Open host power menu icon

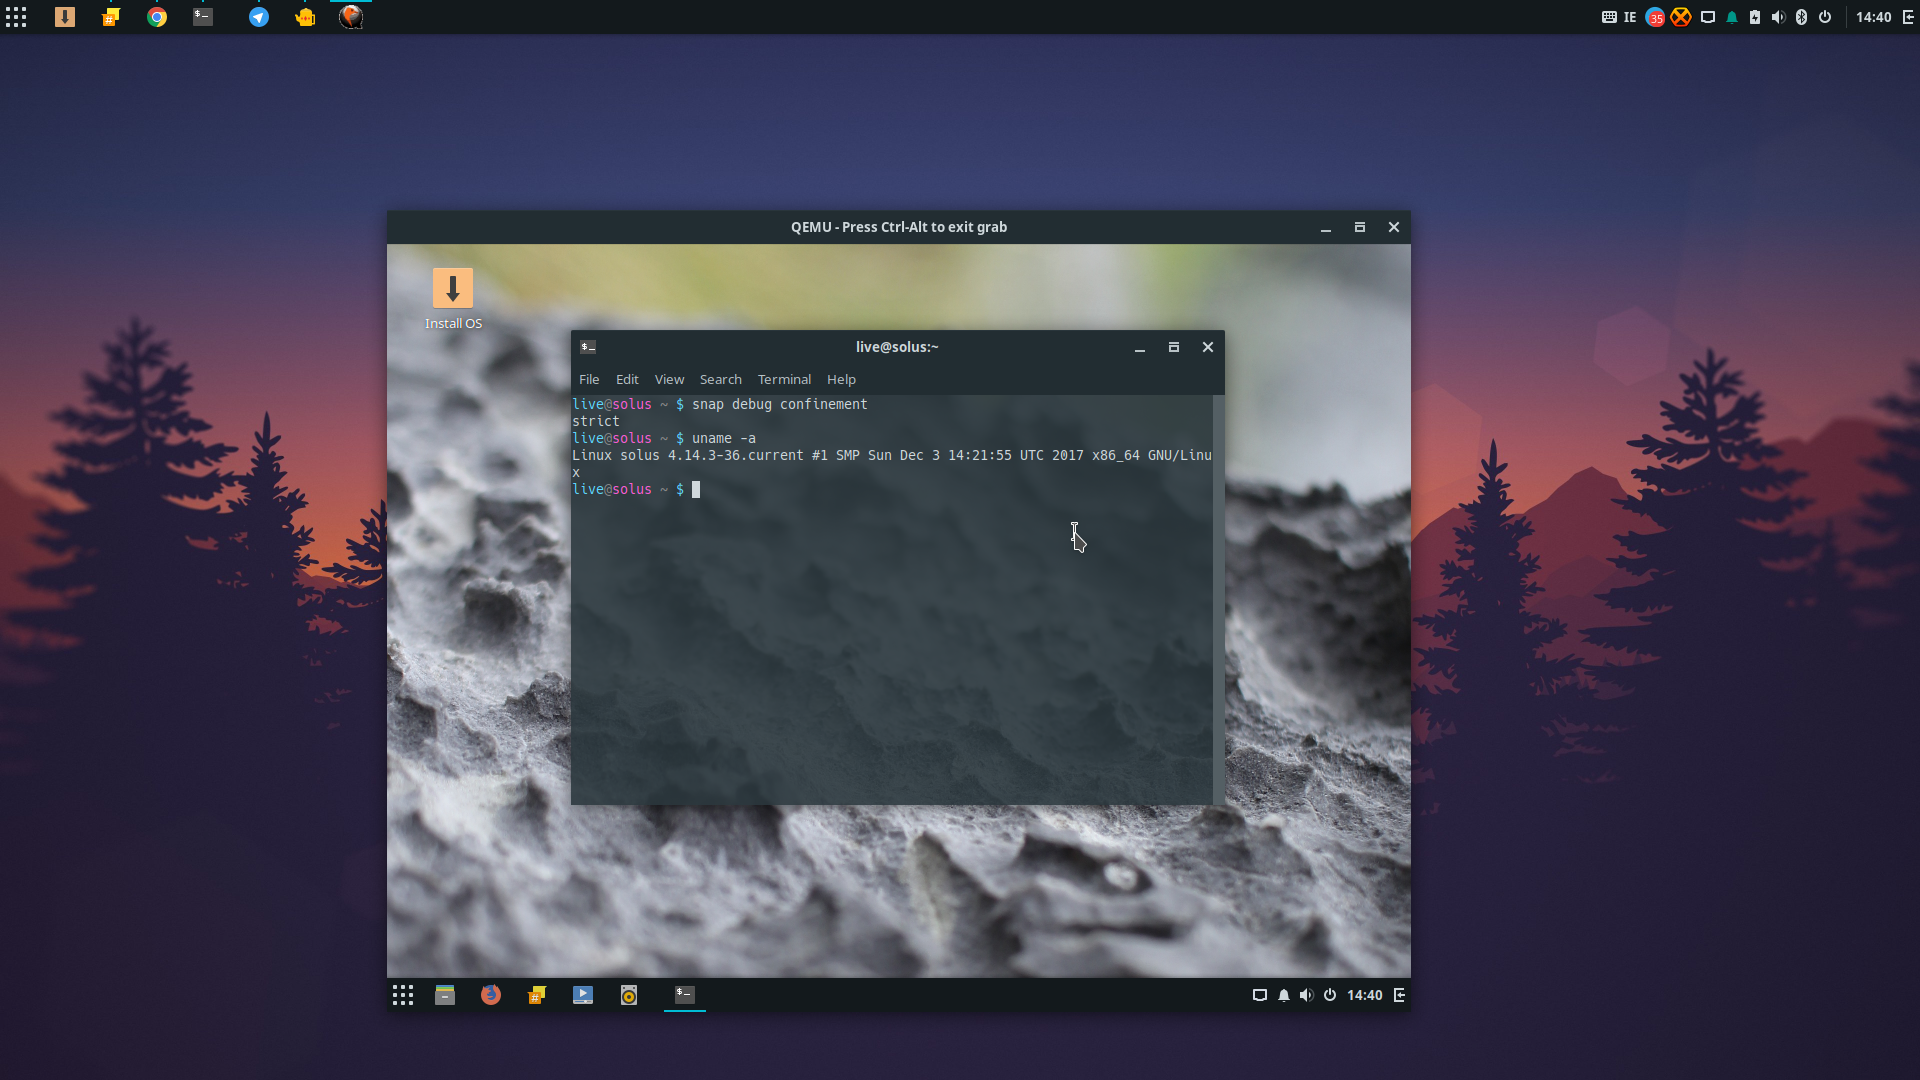1825,17
